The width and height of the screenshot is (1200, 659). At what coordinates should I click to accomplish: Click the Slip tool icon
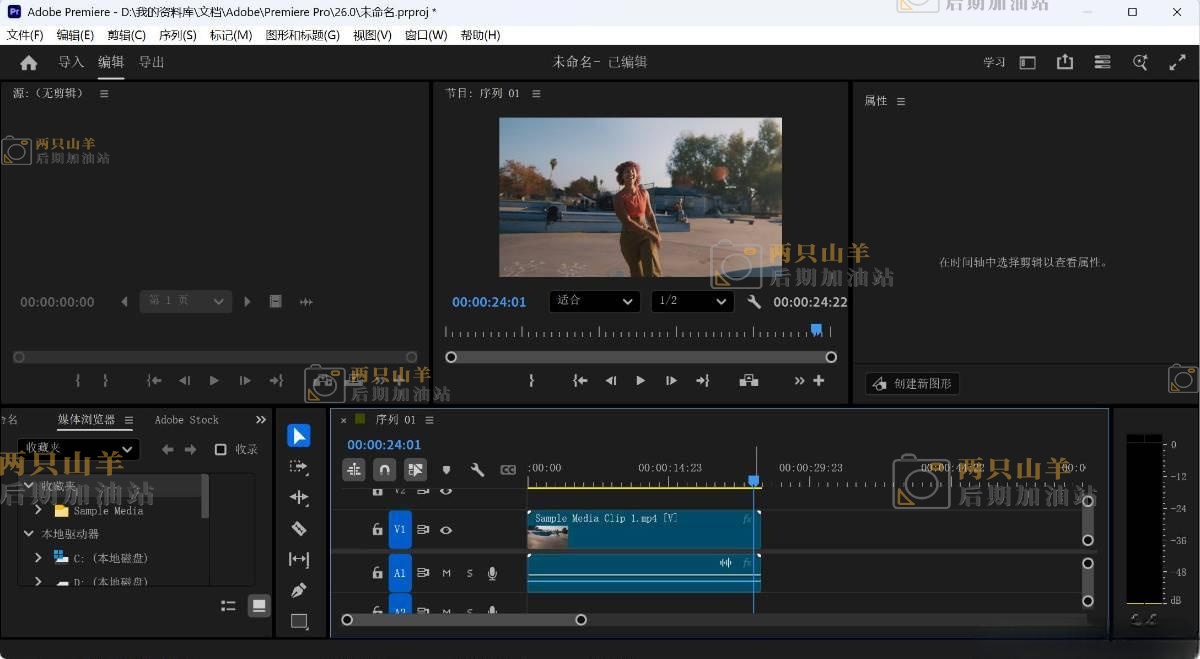pyautogui.click(x=298, y=559)
